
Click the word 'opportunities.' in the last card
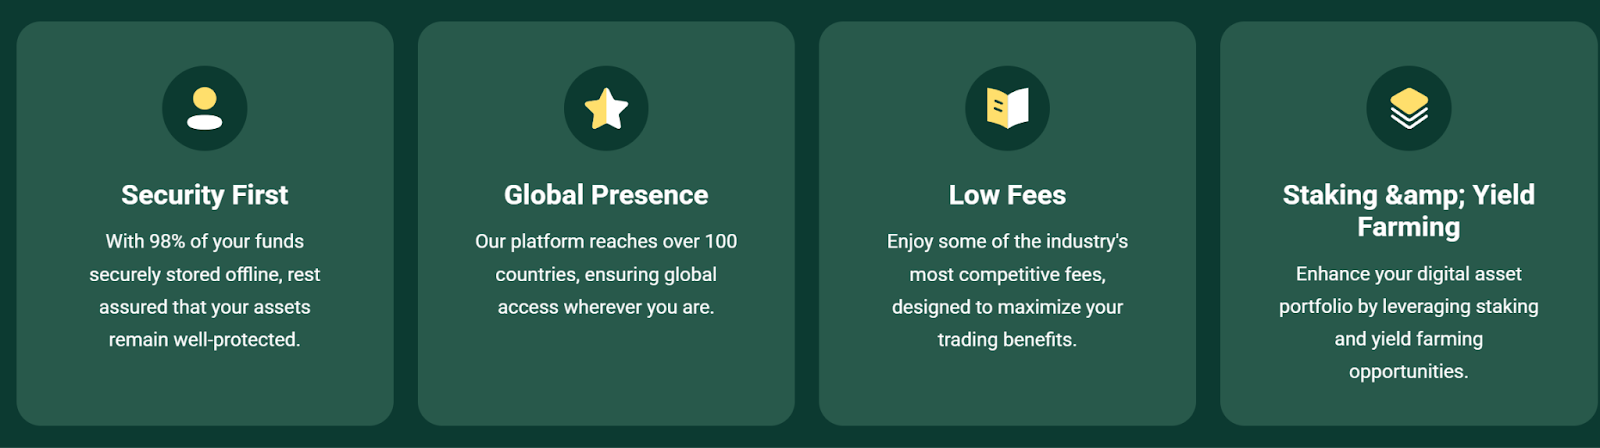[x=1408, y=372]
